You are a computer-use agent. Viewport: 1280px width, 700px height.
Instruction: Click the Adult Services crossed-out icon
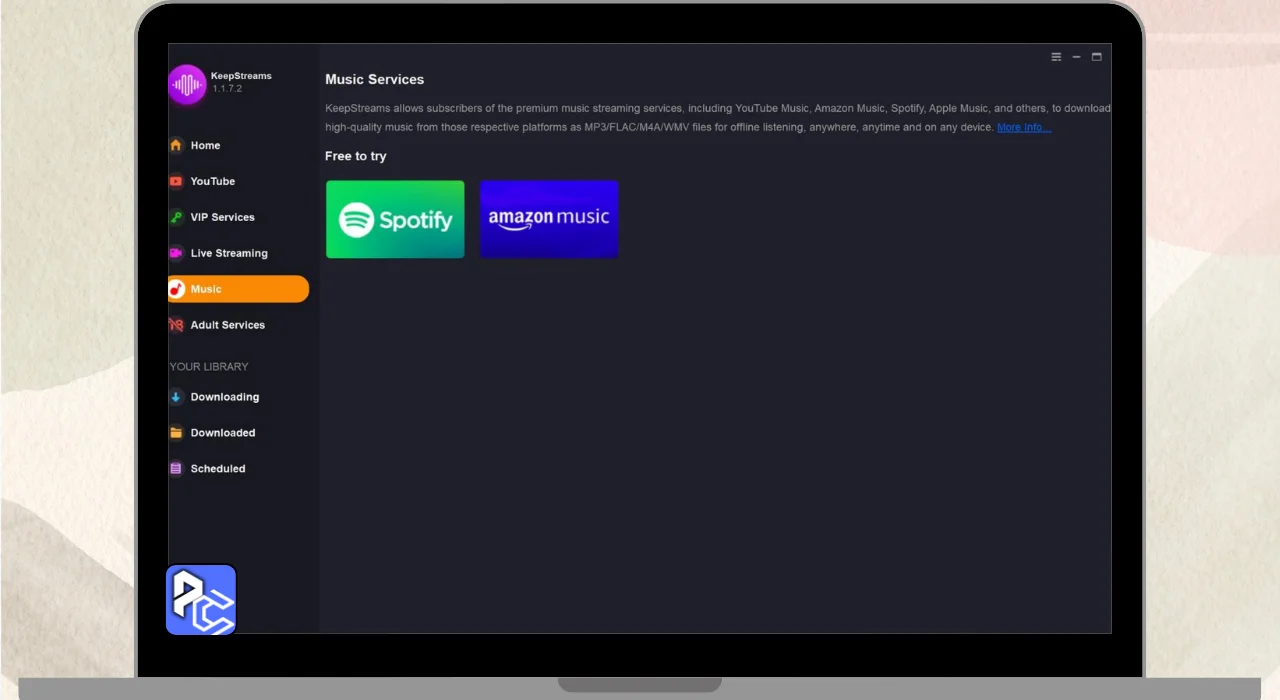pos(176,325)
